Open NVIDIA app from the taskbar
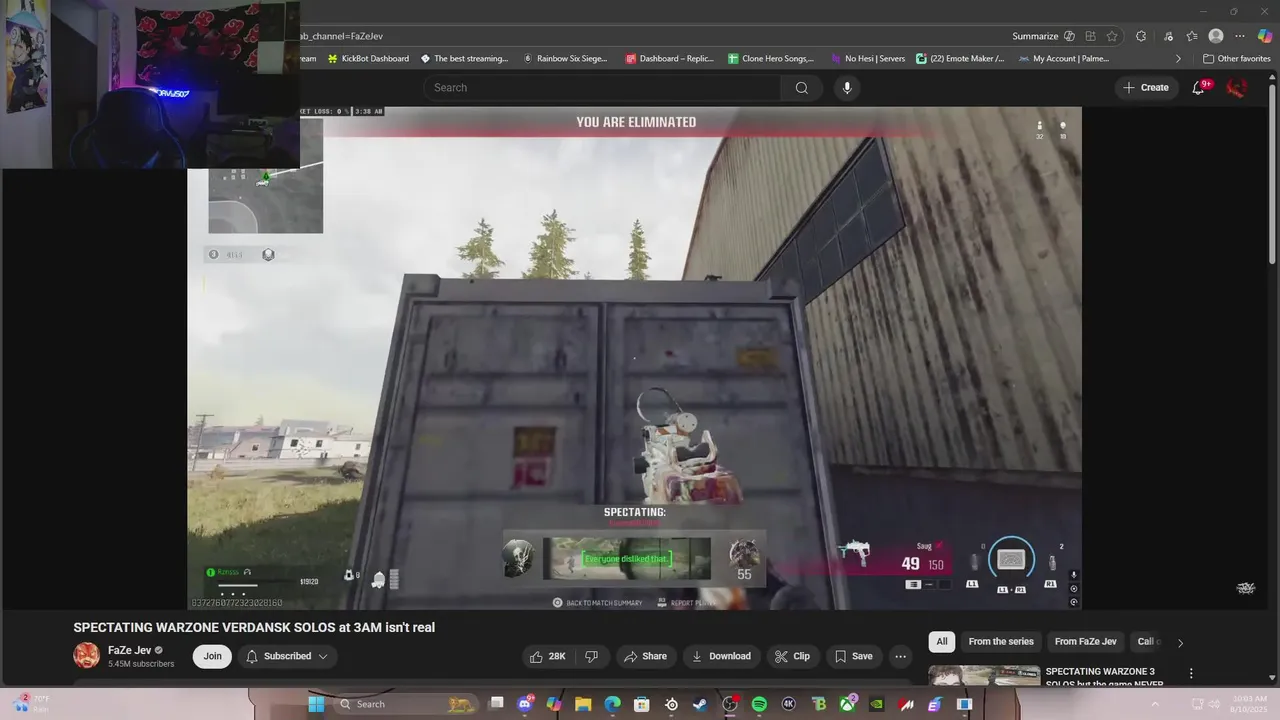1280x720 pixels. (x=877, y=704)
